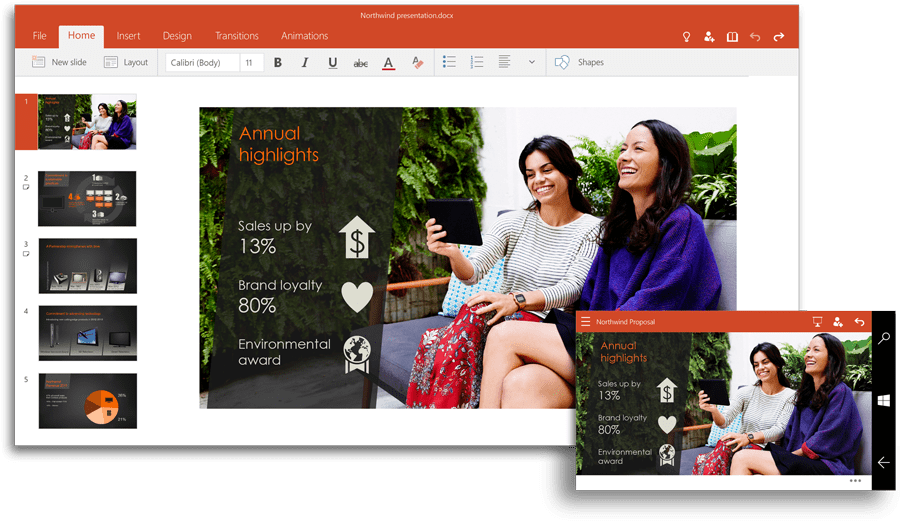Apply strikethrough to text
Image resolution: width=900 pixels, height=525 pixels.
(x=360, y=63)
